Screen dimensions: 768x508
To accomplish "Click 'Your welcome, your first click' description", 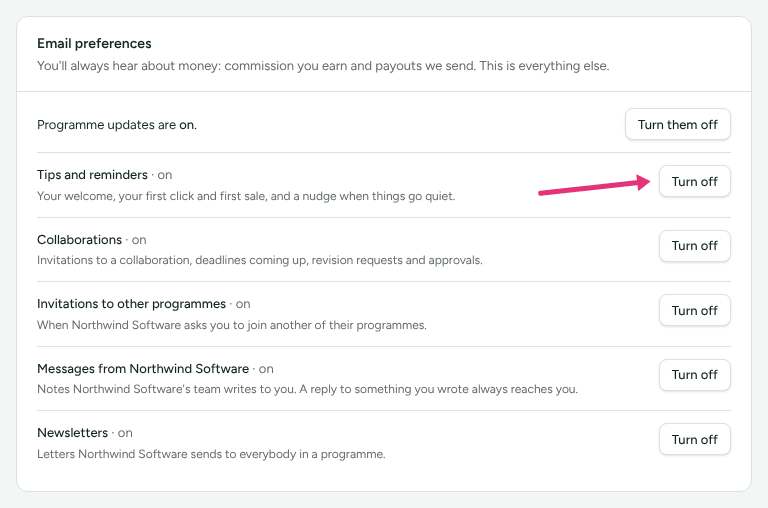I will (246, 196).
